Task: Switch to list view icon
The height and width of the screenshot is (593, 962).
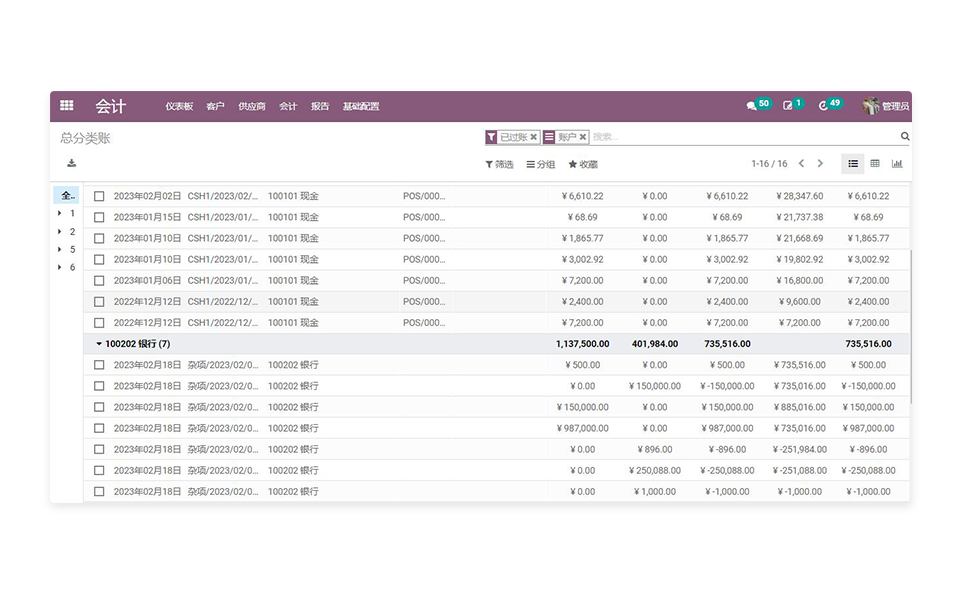Action: click(853, 164)
